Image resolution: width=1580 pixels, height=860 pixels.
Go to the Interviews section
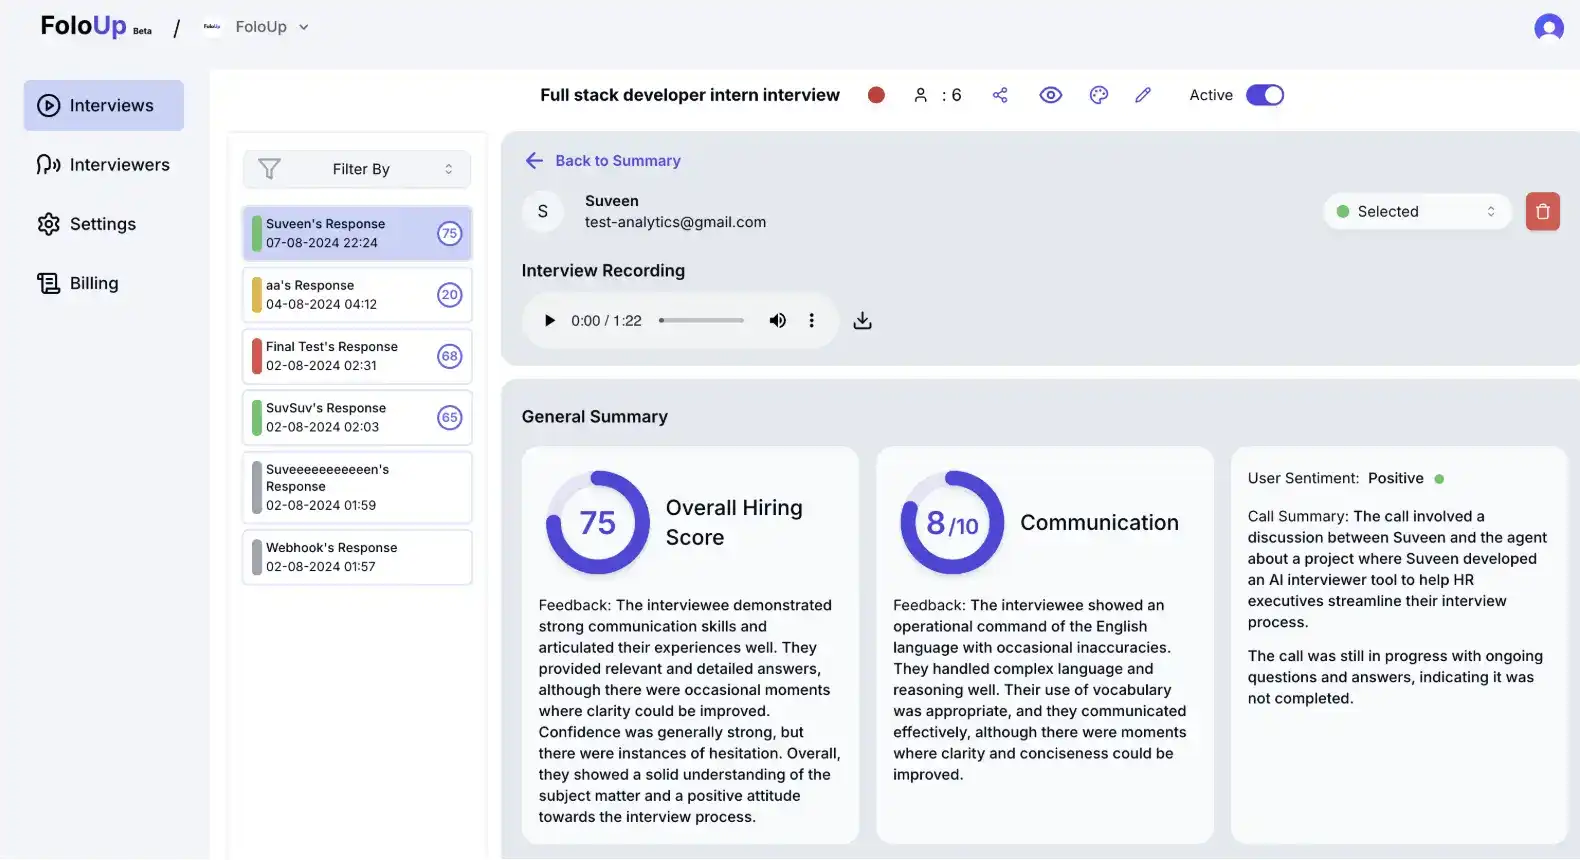[104, 105]
